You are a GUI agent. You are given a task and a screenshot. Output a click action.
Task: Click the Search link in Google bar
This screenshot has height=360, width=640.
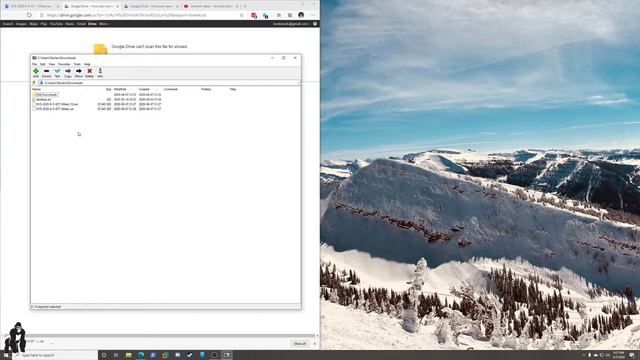(8, 24)
